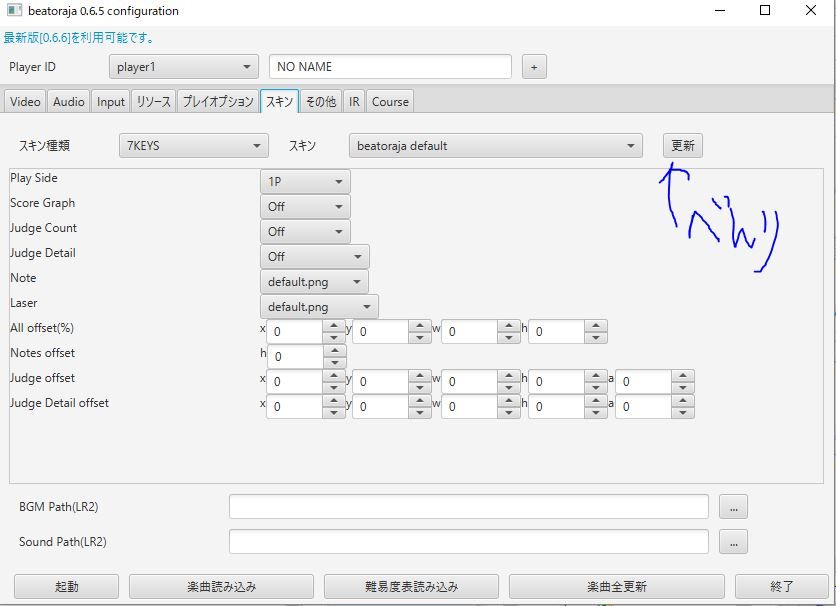Expand the Laser default.png dropdown

coord(319,307)
